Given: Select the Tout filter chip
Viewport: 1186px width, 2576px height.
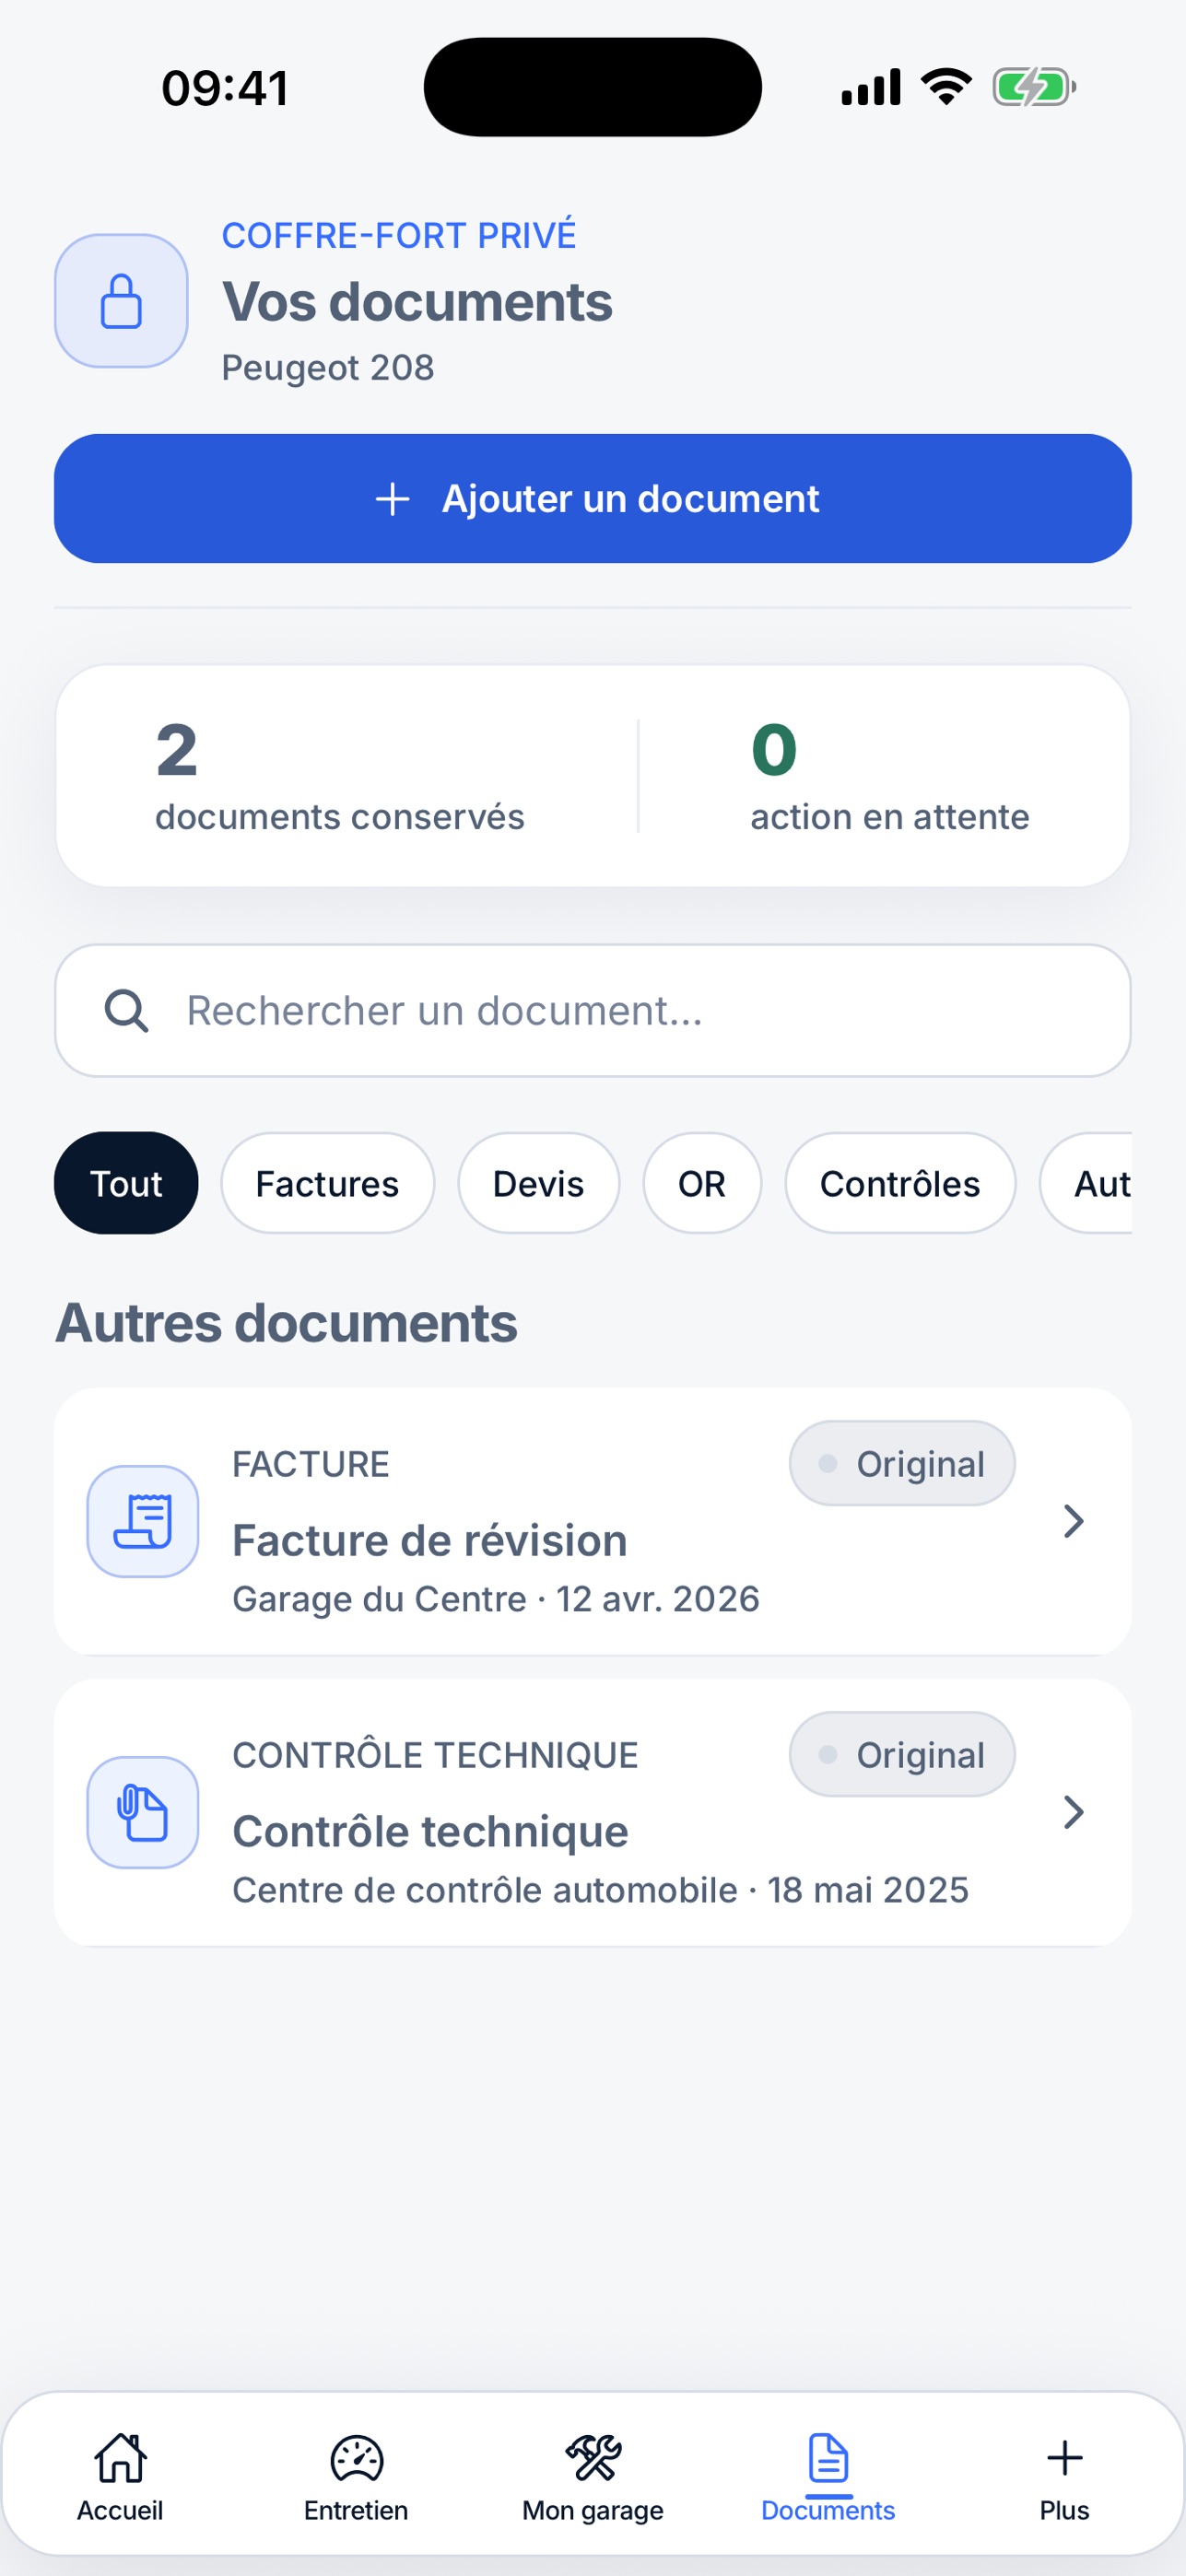Looking at the screenshot, I should (126, 1183).
